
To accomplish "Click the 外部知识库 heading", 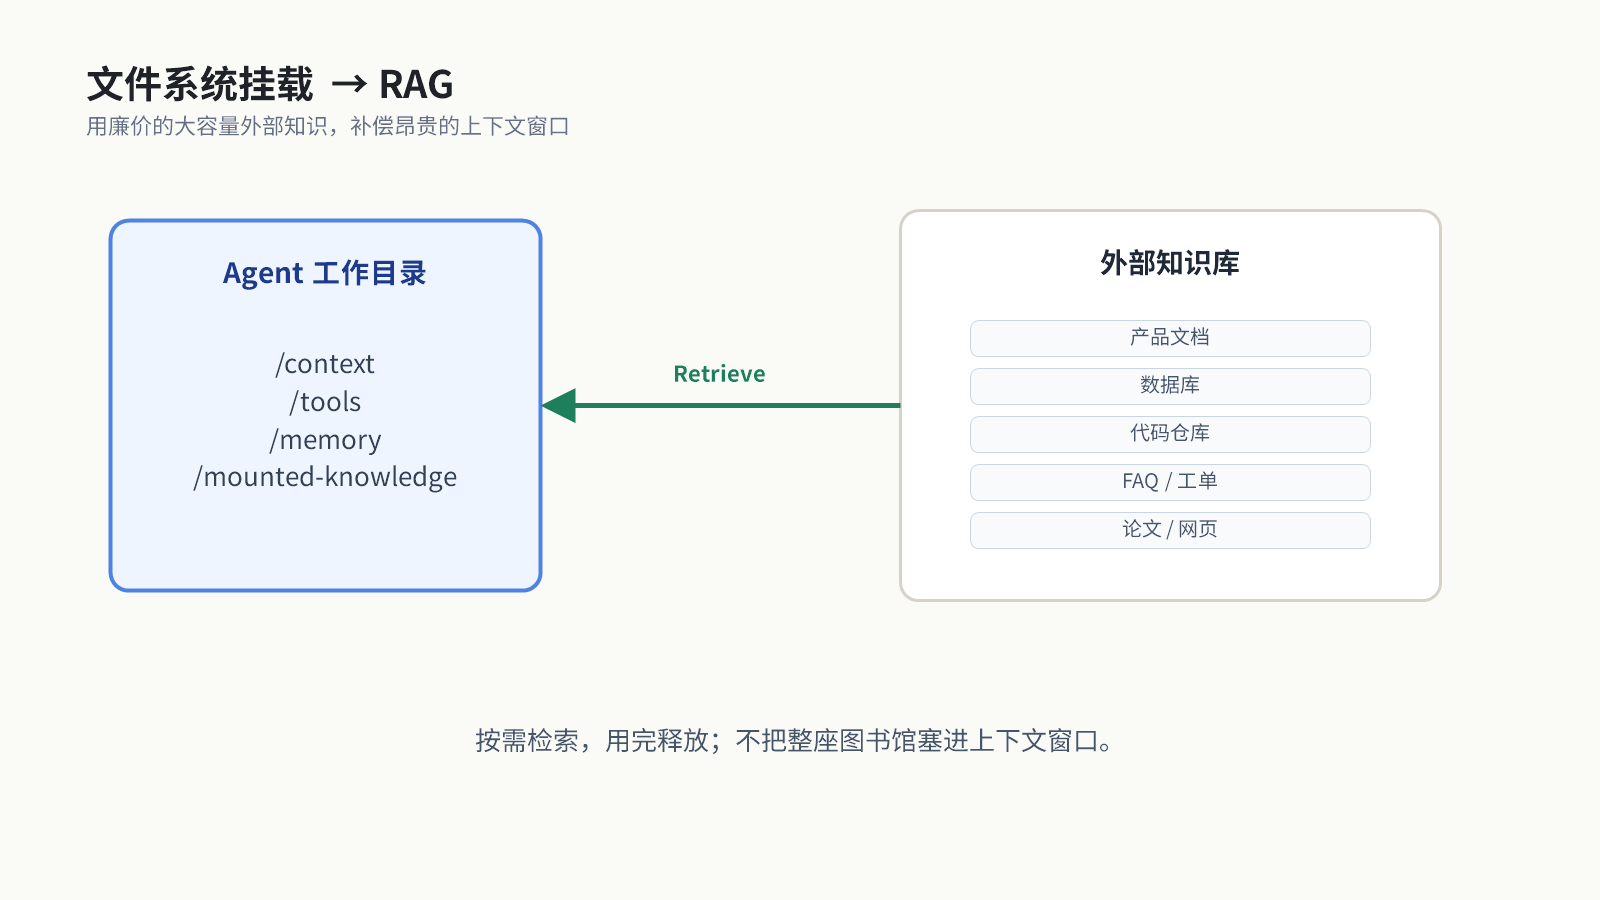I will (x=1170, y=263).
